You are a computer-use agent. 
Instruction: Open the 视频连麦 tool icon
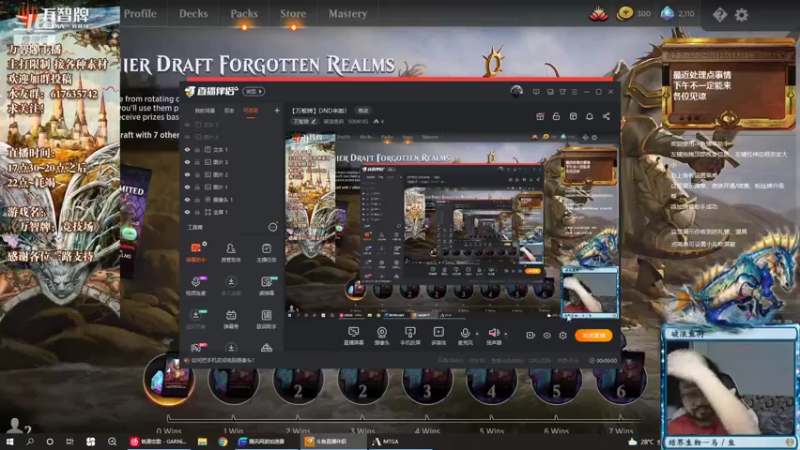pyautogui.click(x=195, y=285)
